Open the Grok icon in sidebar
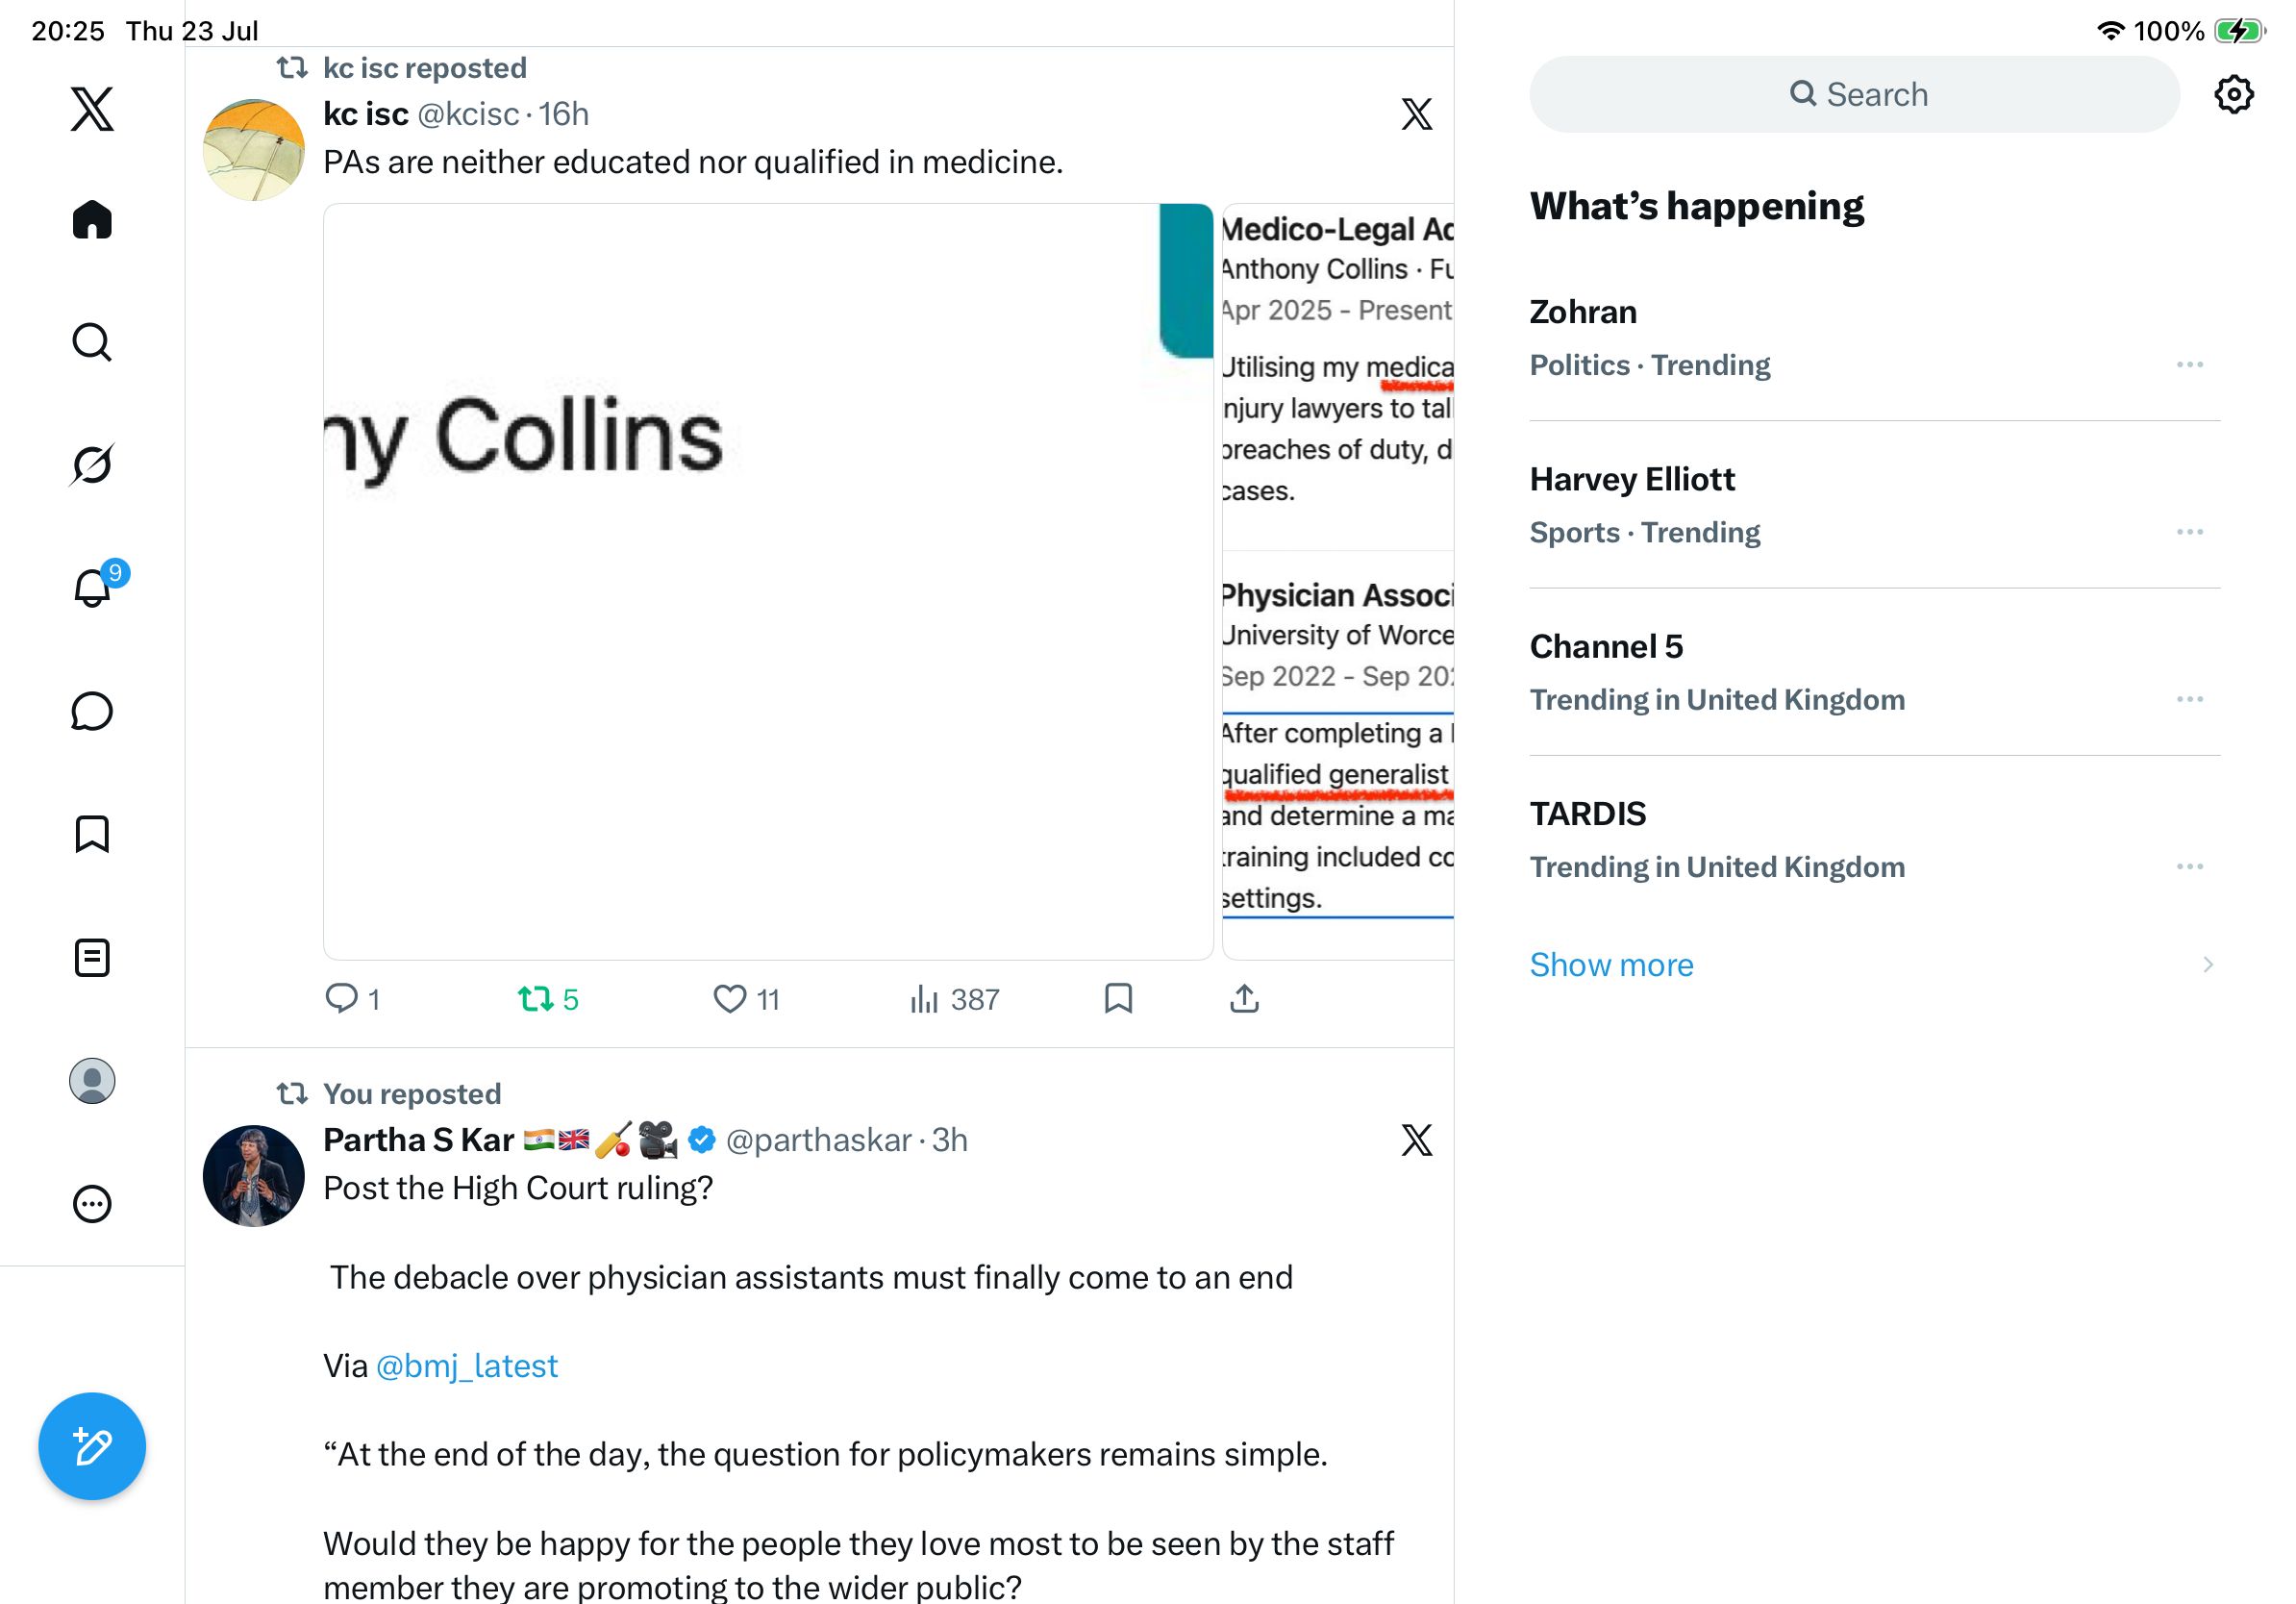2296x1604 pixels. [x=92, y=465]
